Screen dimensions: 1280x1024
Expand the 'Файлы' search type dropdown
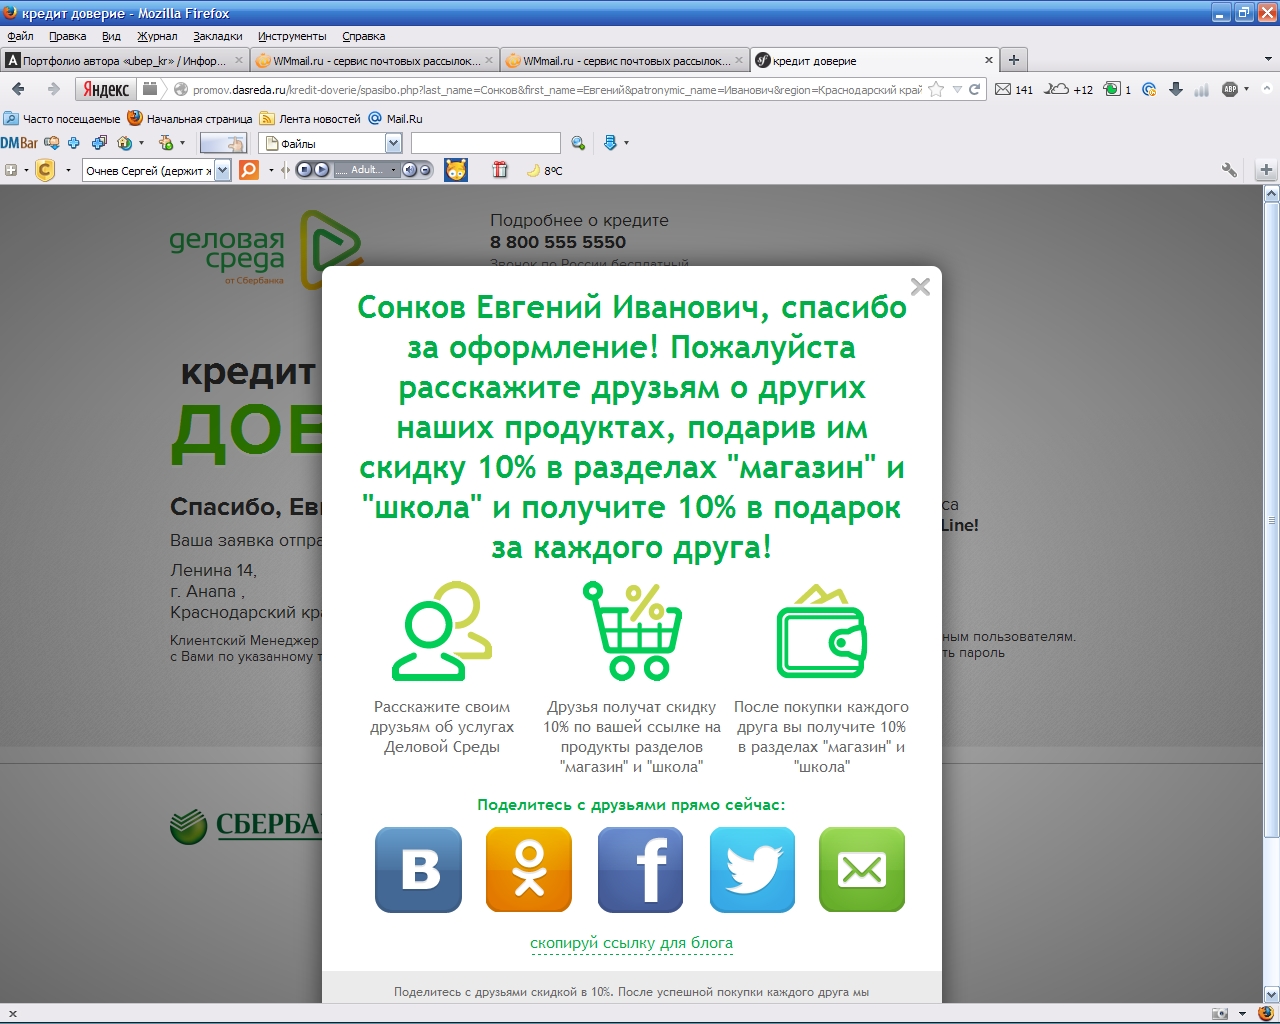click(x=393, y=143)
